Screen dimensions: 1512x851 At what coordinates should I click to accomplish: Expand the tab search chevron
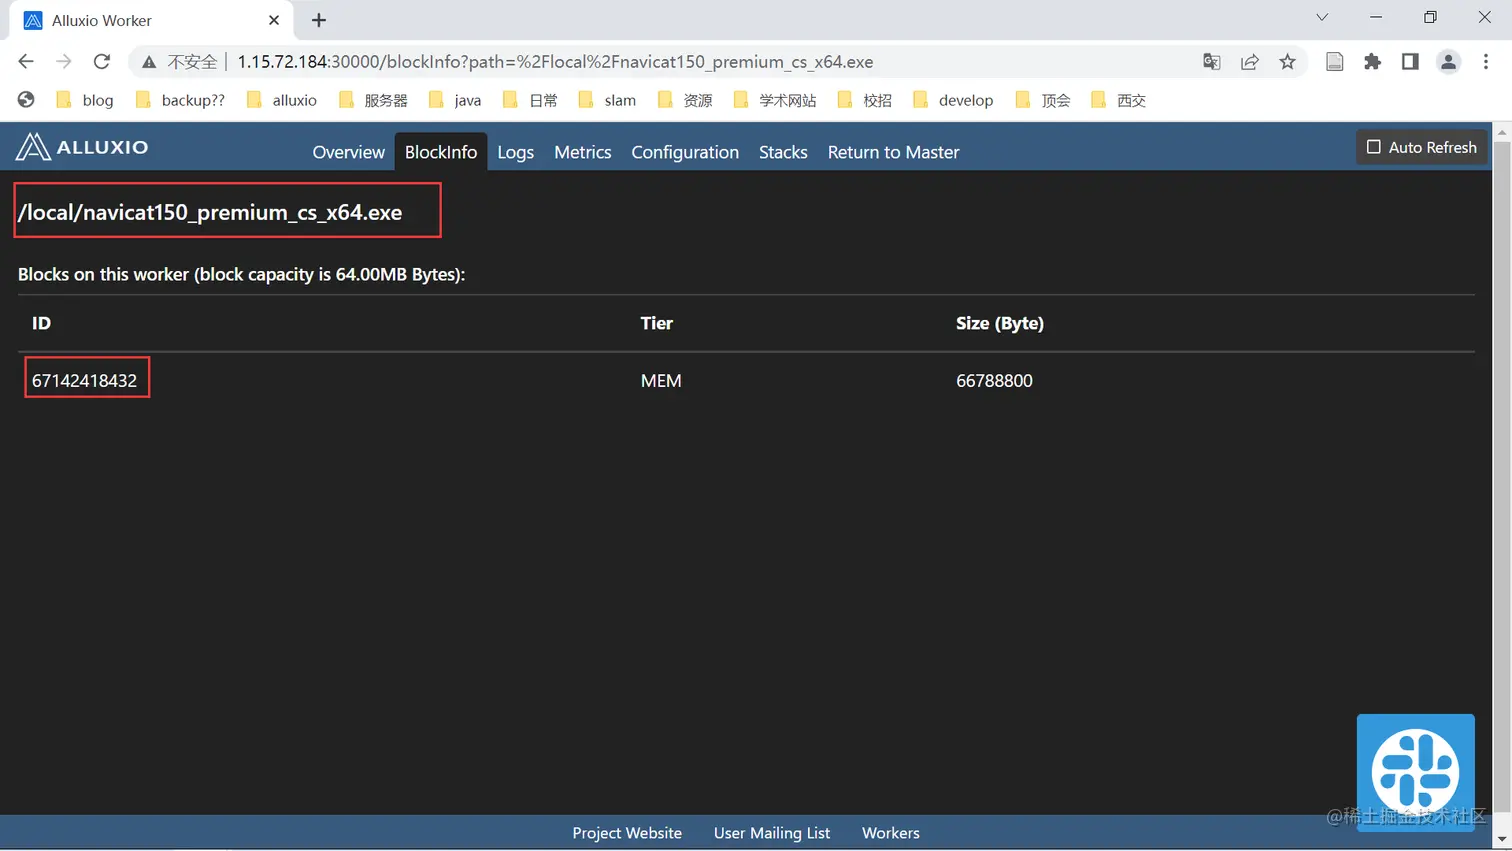(1322, 17)
